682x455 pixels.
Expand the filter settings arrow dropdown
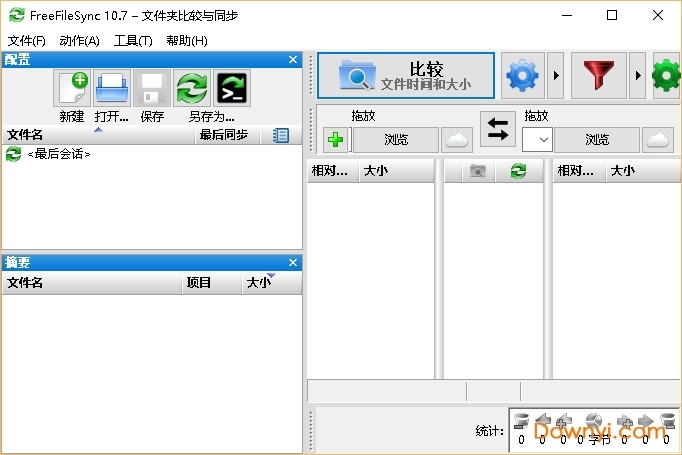pos(638,76)
